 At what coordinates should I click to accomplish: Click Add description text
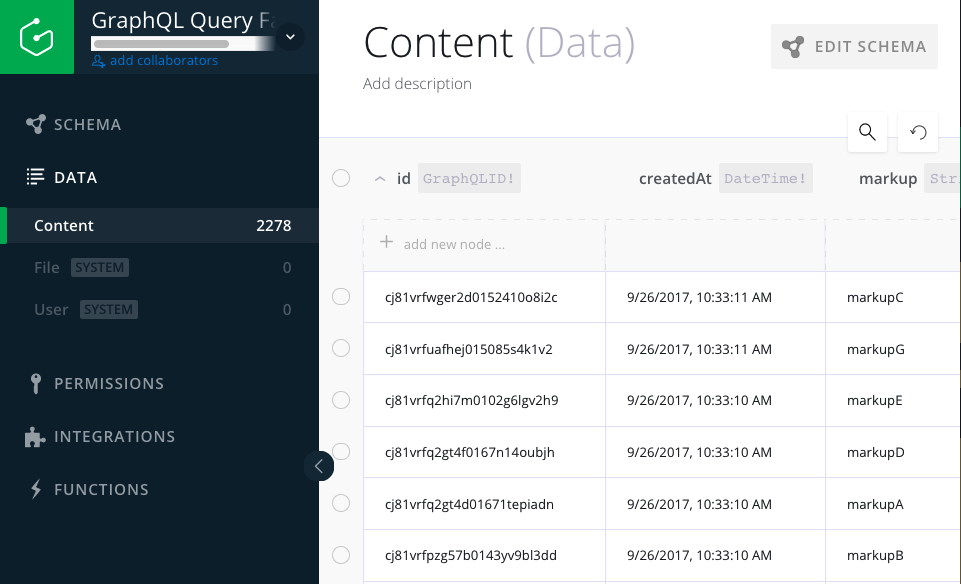[417, 83]
